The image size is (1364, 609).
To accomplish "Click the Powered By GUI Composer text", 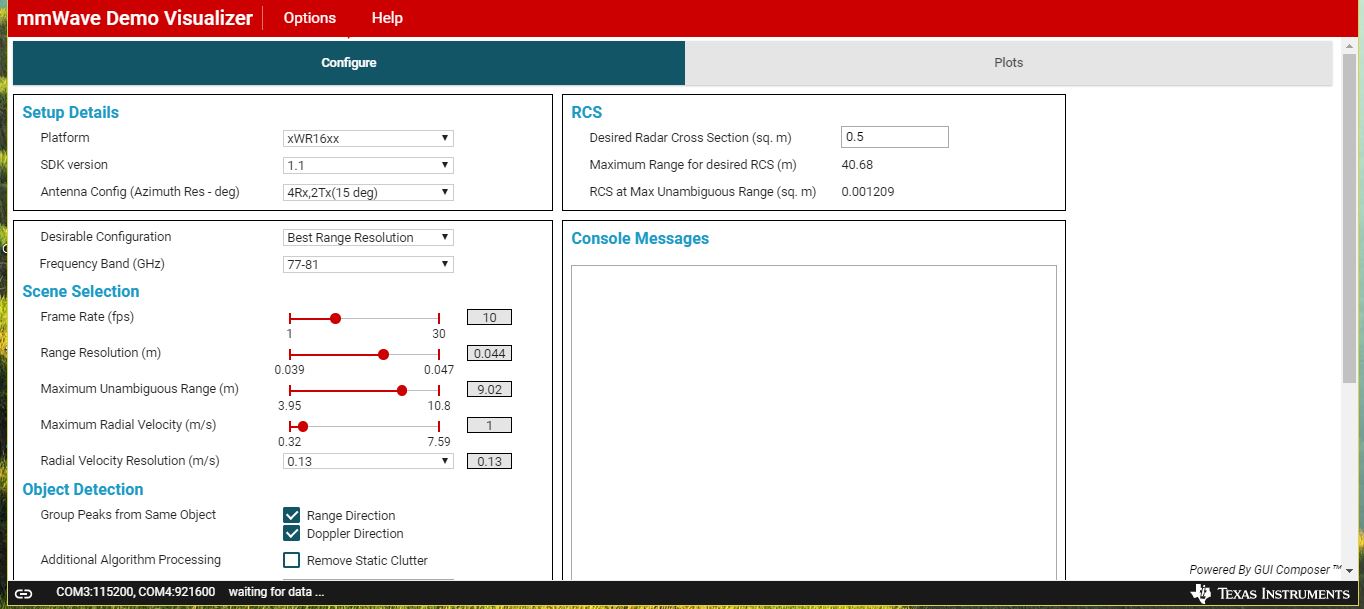I will click(1266, 569).
